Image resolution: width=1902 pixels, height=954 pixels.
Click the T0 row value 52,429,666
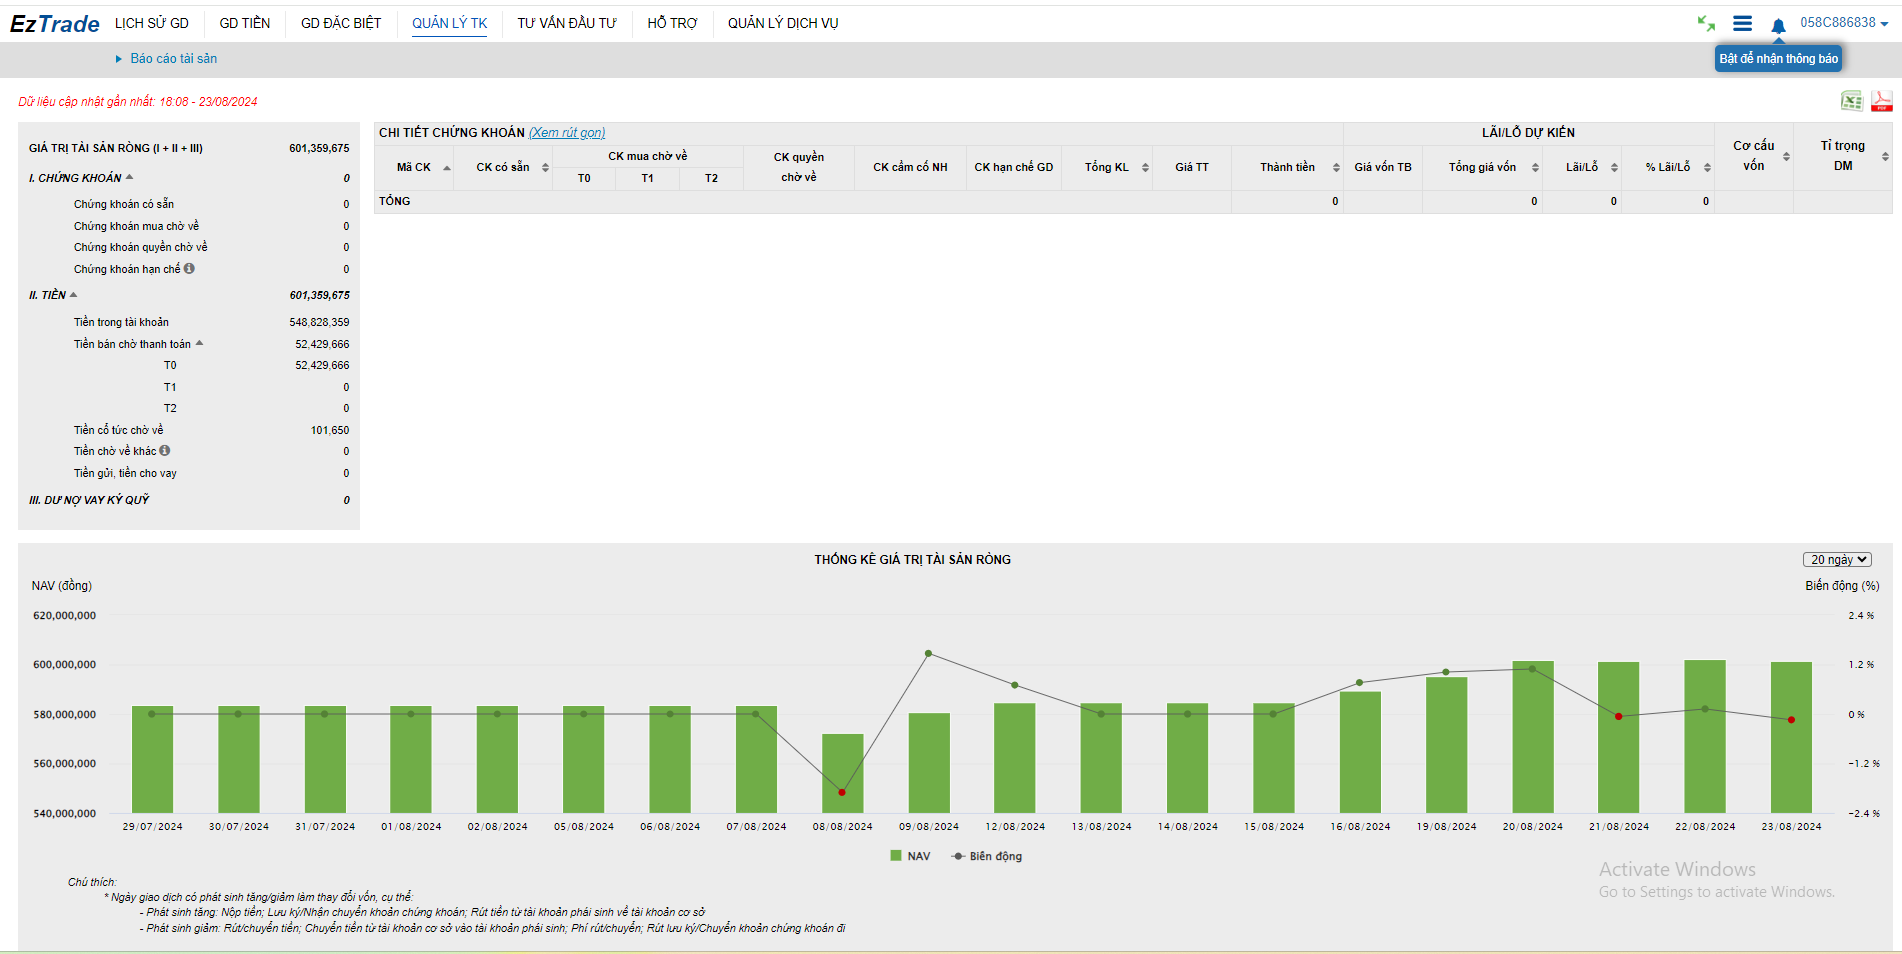pyautogui.click(x=322, y=365)
